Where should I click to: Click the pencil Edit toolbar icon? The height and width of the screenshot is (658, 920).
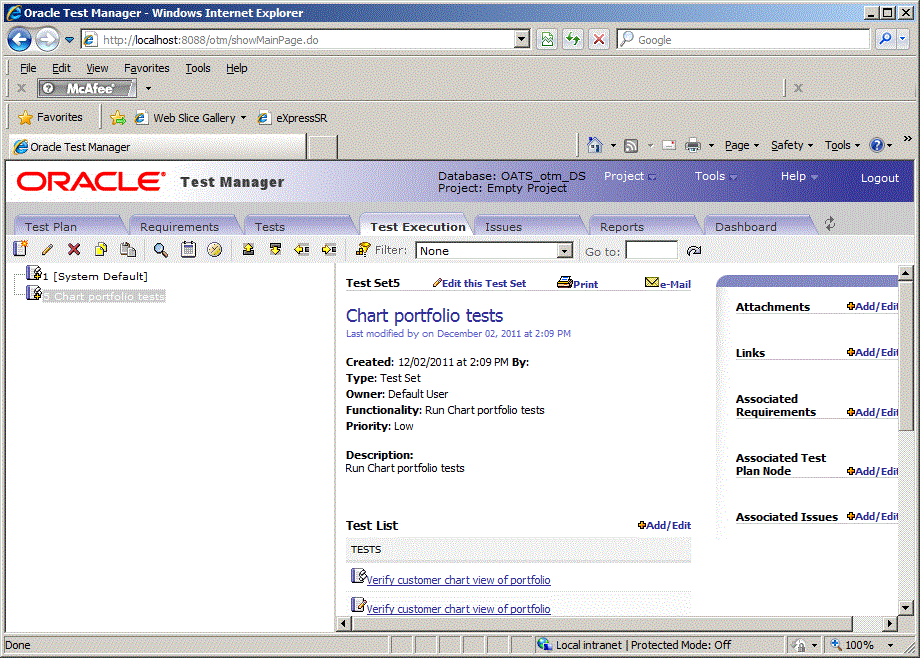pyautogui.click(x=48, y=249)
